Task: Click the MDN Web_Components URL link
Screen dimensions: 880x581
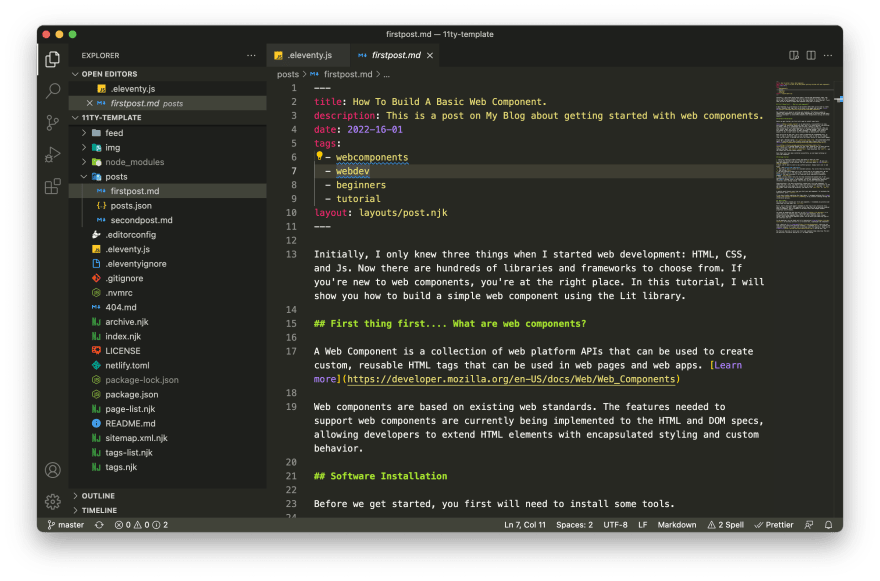Action: point(511,379)
